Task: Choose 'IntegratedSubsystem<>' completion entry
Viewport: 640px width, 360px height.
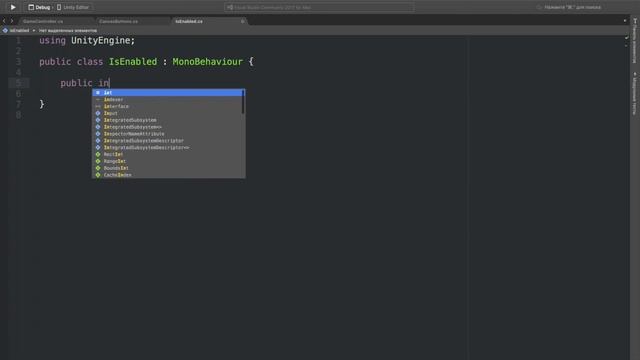Action: [168, 127]
